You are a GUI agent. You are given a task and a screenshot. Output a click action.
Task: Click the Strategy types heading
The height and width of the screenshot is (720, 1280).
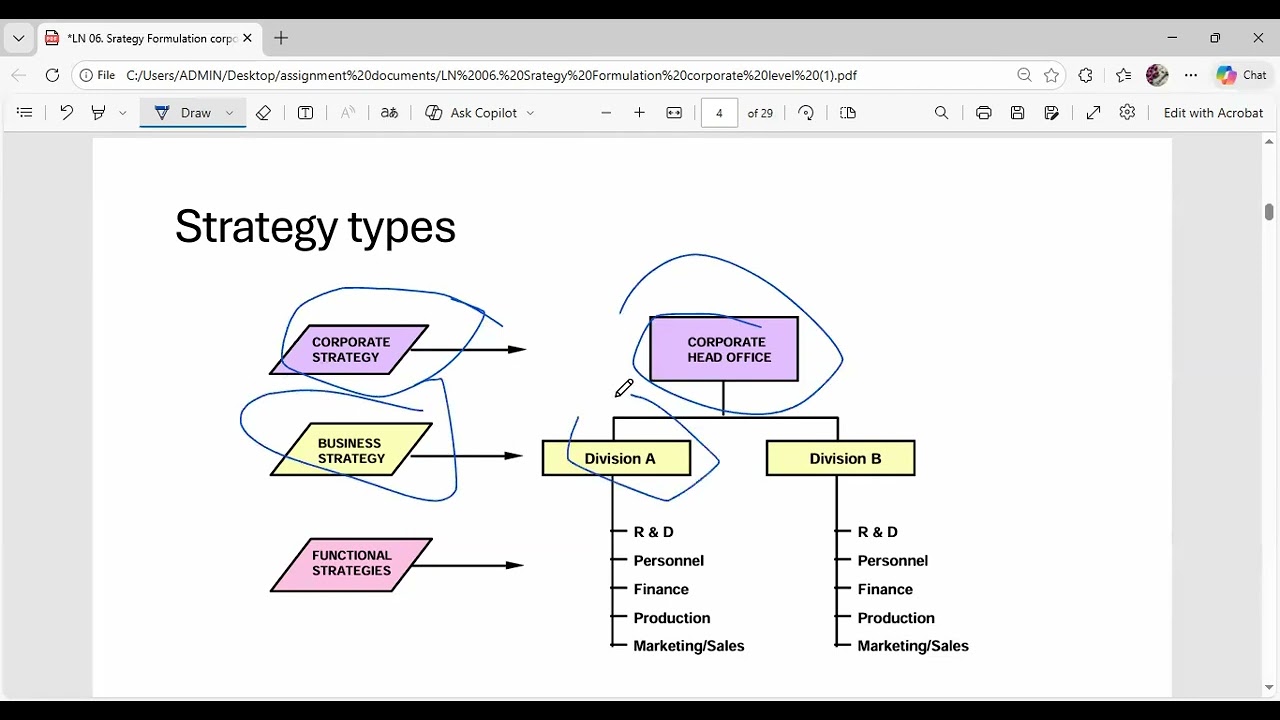coord(315,227)
